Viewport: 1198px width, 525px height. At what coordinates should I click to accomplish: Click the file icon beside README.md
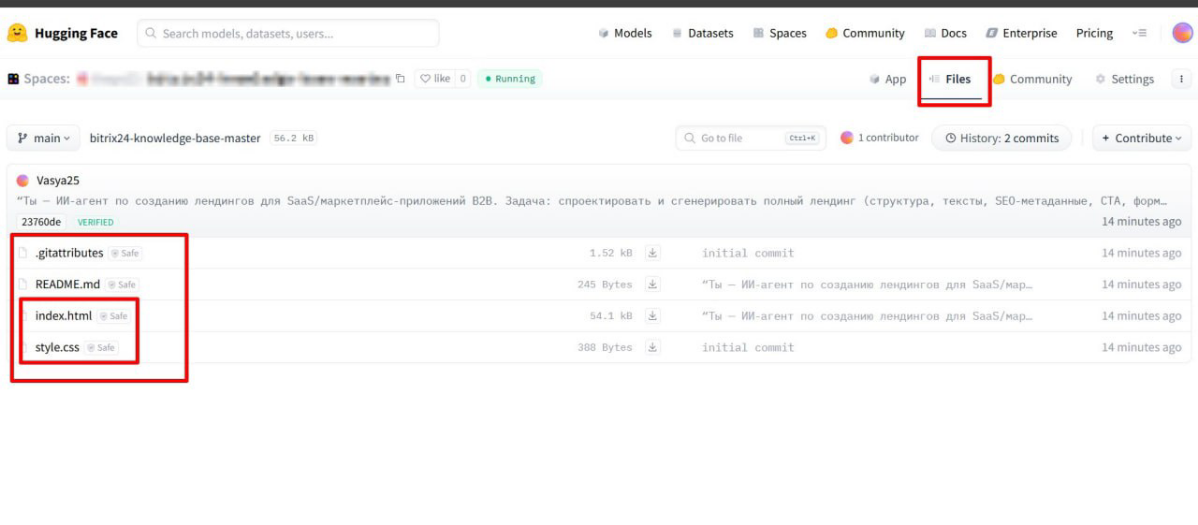pos(23,284)
